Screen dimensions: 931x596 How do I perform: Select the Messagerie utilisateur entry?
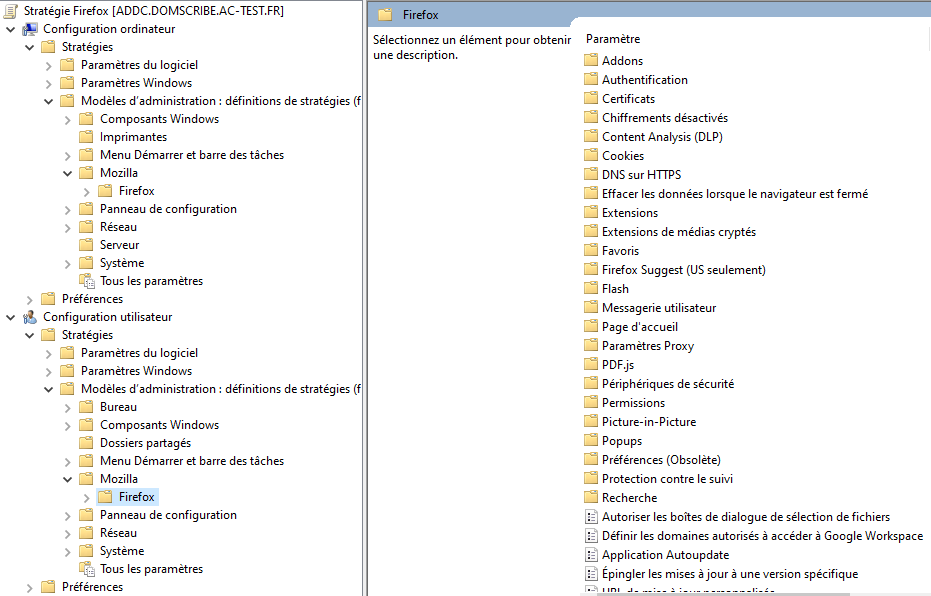(x=659, y=307)
